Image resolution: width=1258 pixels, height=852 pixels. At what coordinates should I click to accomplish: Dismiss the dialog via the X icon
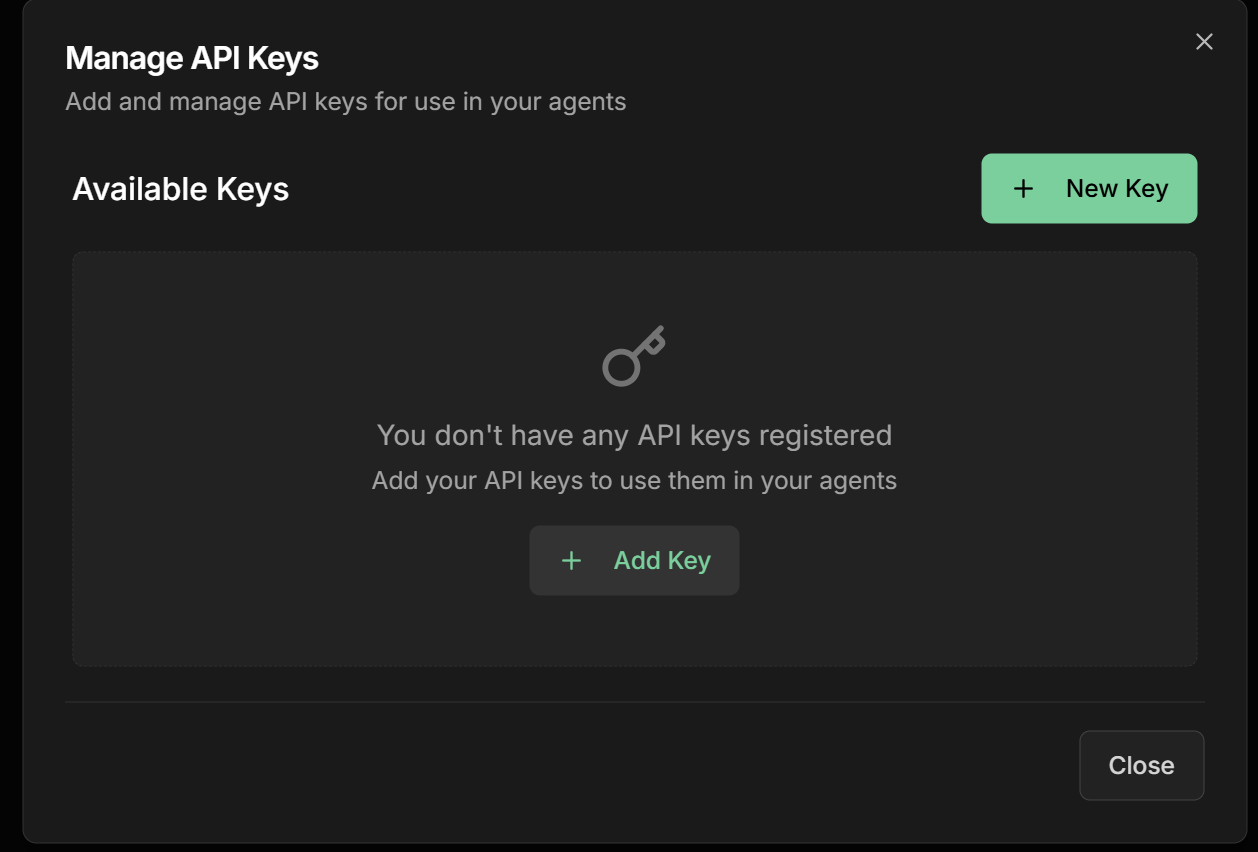coord(1203,41)
